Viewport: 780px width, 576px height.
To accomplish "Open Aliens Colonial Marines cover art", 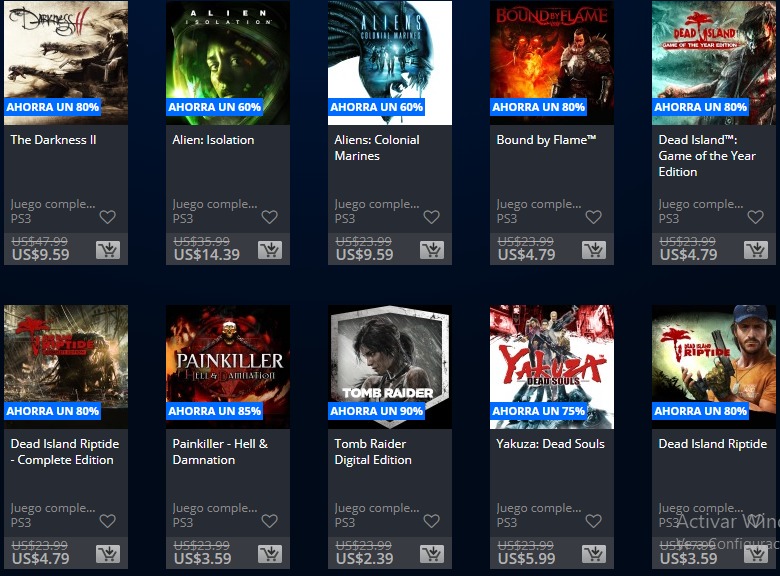I will (x=390, y=63).
